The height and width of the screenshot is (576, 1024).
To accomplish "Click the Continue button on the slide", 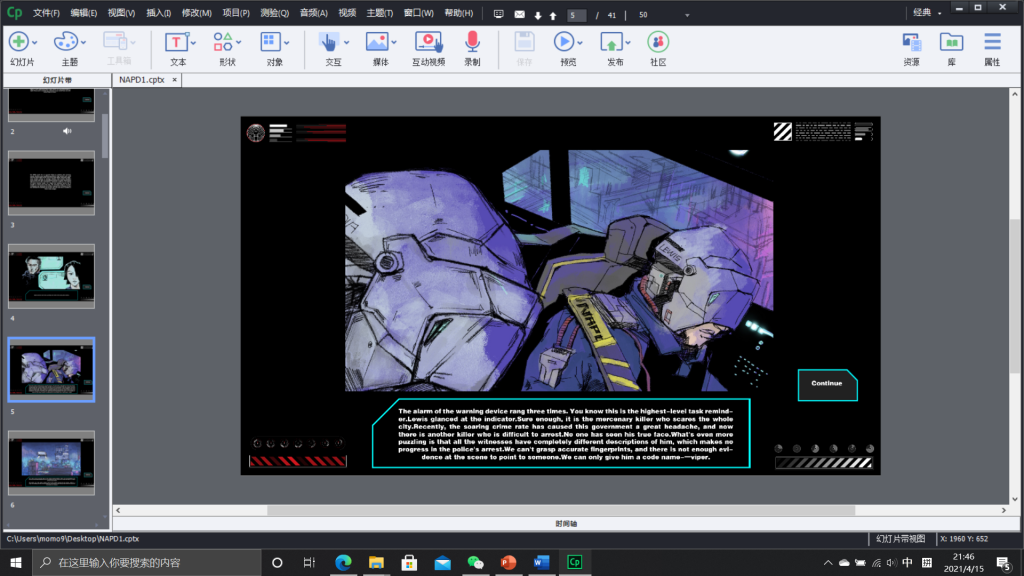I will click(827, 385).
